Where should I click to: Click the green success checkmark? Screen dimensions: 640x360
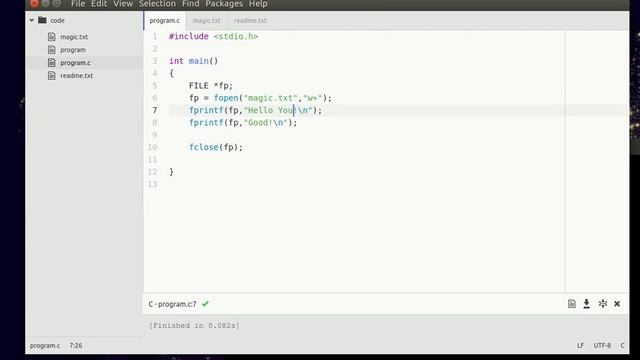(x=205, y=304)
